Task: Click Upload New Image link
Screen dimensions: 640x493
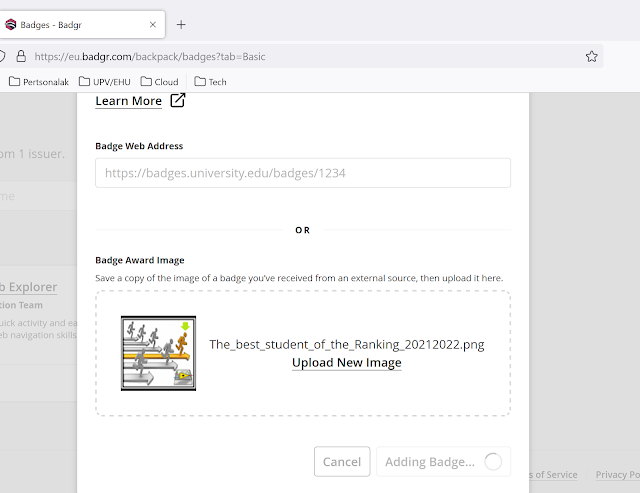Action: 347,362
